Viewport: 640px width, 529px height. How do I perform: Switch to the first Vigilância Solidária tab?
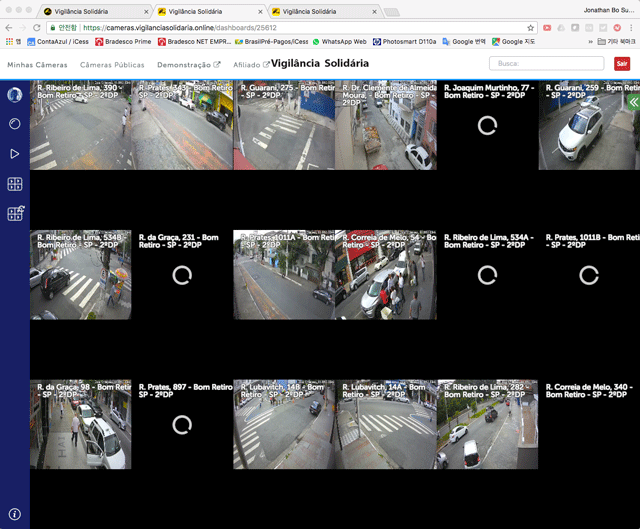[x=94, y=11]
